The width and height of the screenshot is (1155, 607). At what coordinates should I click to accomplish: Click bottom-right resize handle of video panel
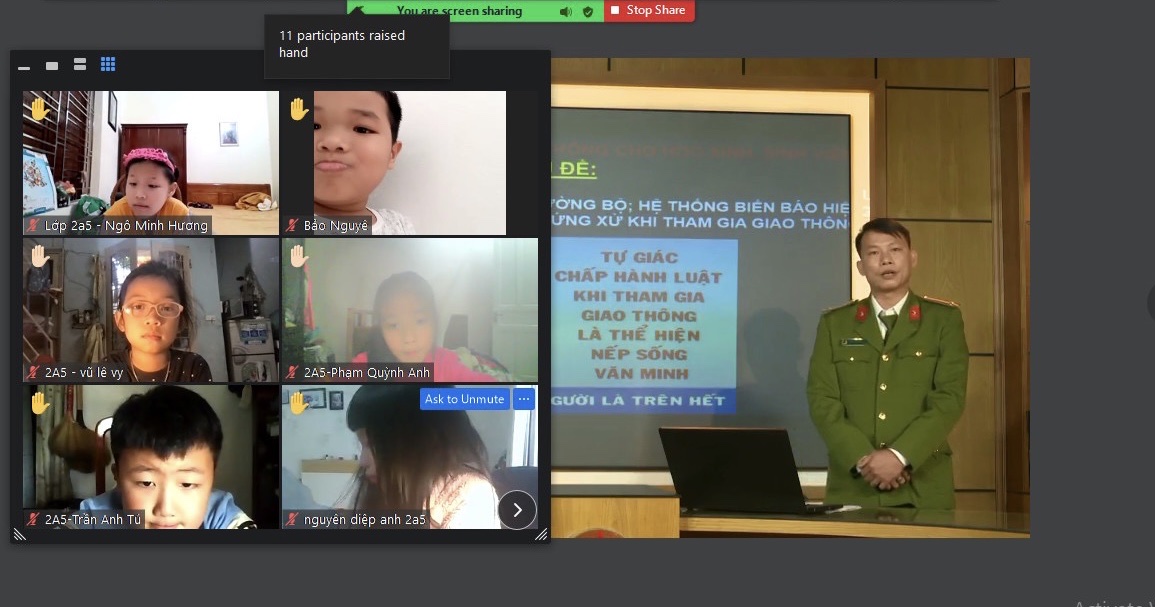pos(541,535)
